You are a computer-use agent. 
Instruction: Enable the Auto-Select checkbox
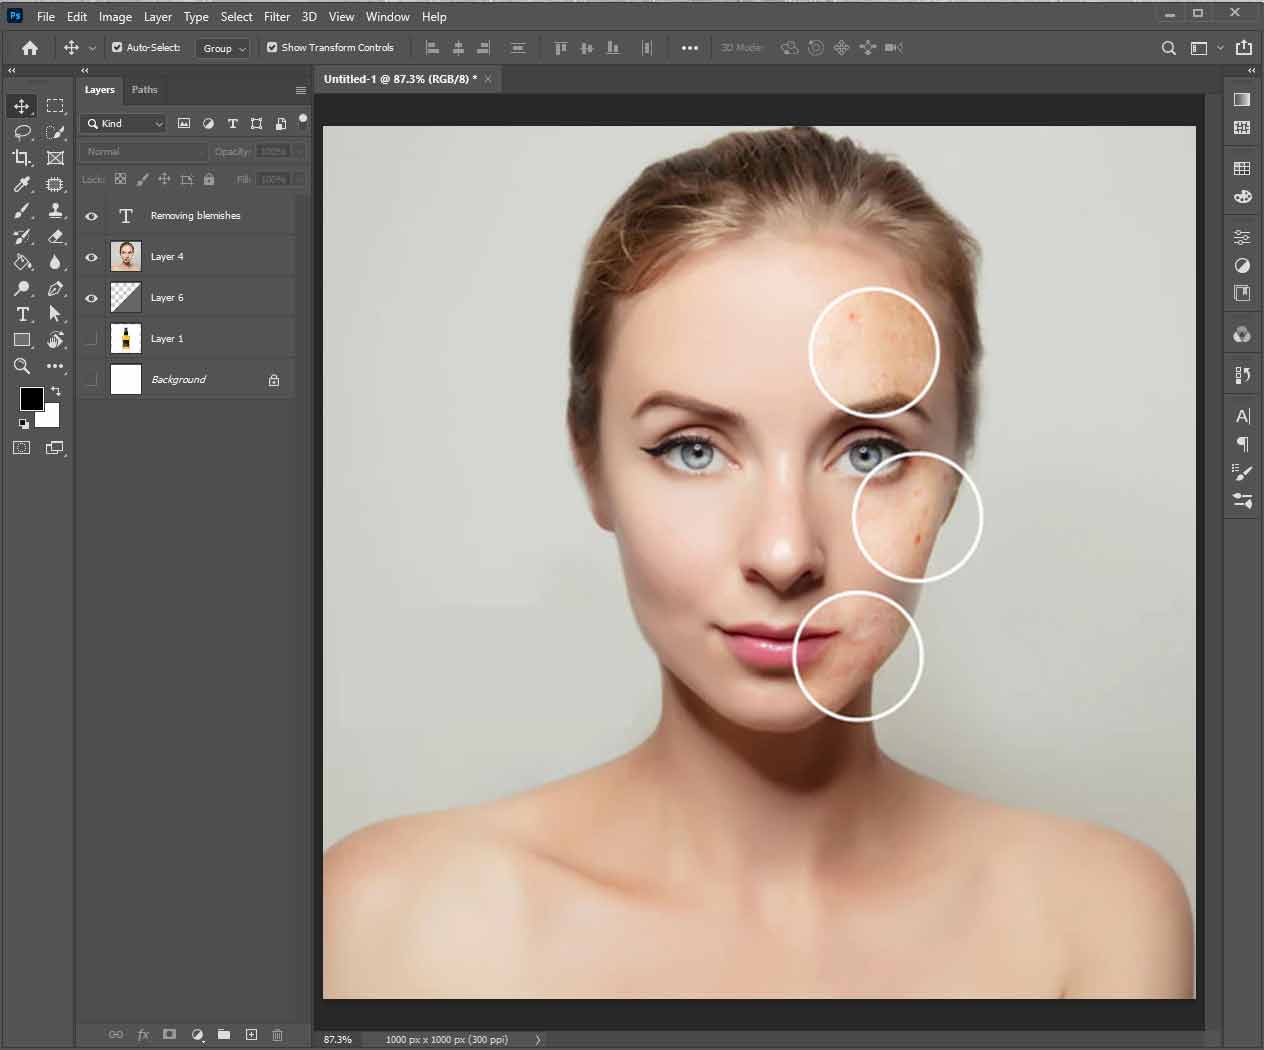click(x=116, y=47)
